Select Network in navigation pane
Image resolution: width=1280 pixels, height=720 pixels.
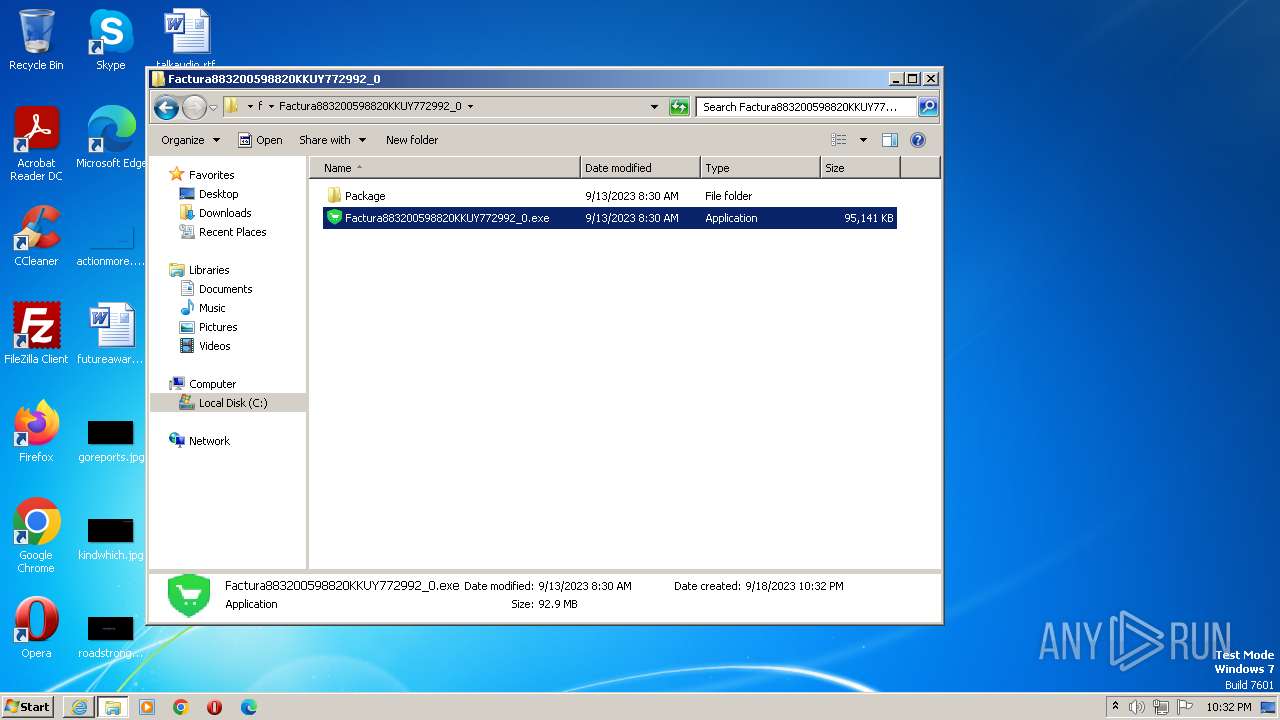[x=209, y=441]
